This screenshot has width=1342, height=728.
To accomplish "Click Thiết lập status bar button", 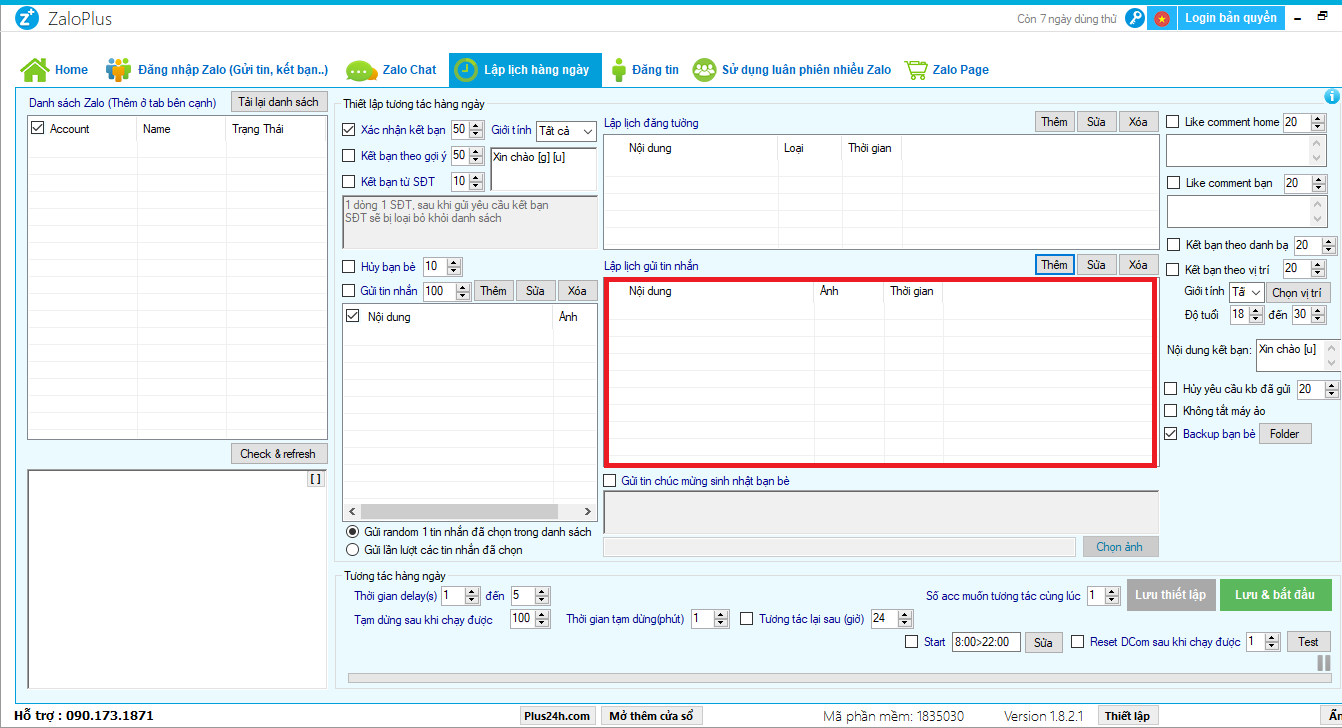I will pos(1126,715).
